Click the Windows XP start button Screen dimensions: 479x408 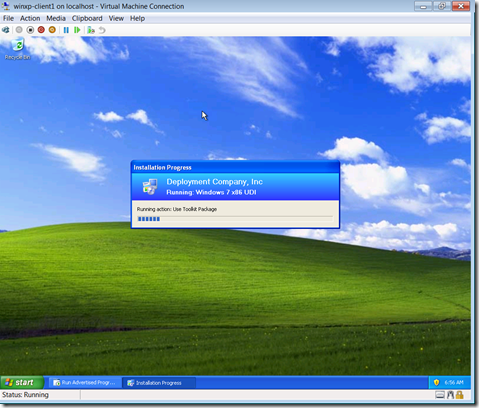pos(22,382)
